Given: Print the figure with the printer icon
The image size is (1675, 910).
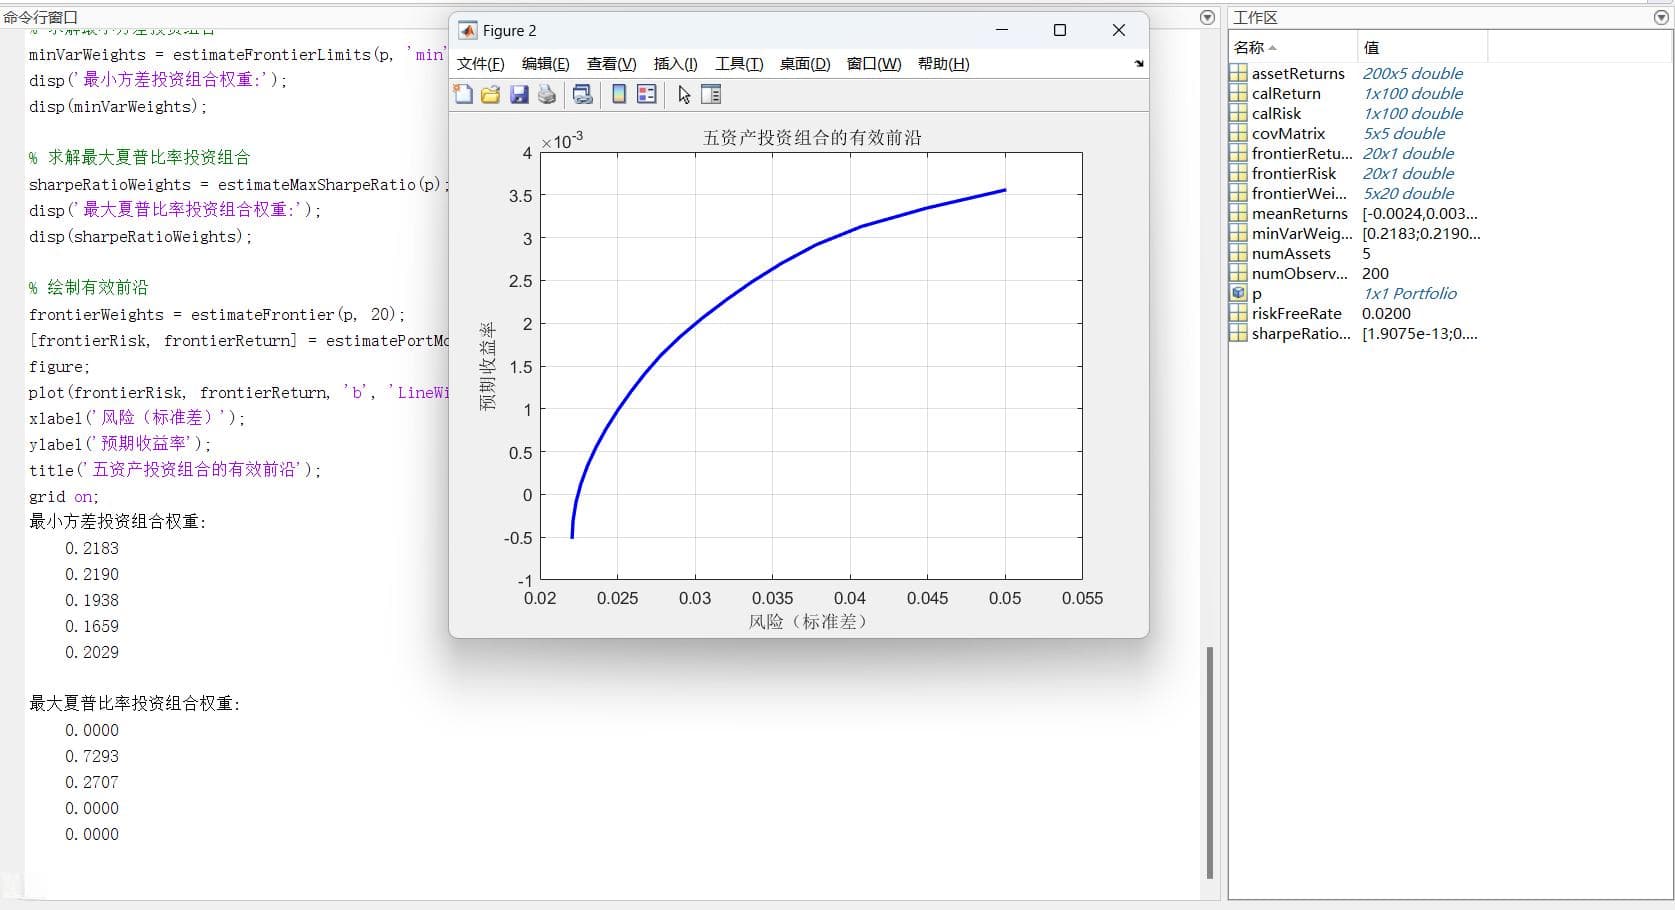Looking at the screenshot, I should coord(546,94).
